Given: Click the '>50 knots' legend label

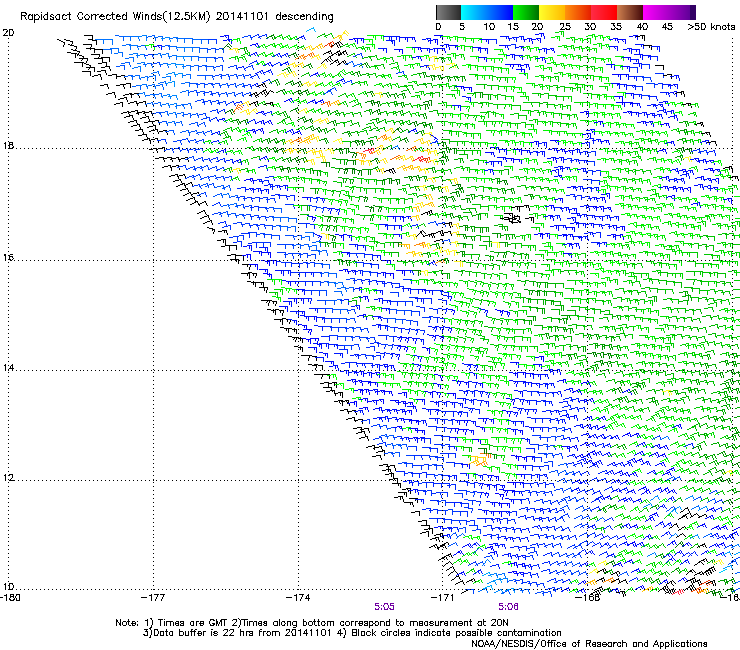Looking at the screenshot, I should (x=711, y=27).
